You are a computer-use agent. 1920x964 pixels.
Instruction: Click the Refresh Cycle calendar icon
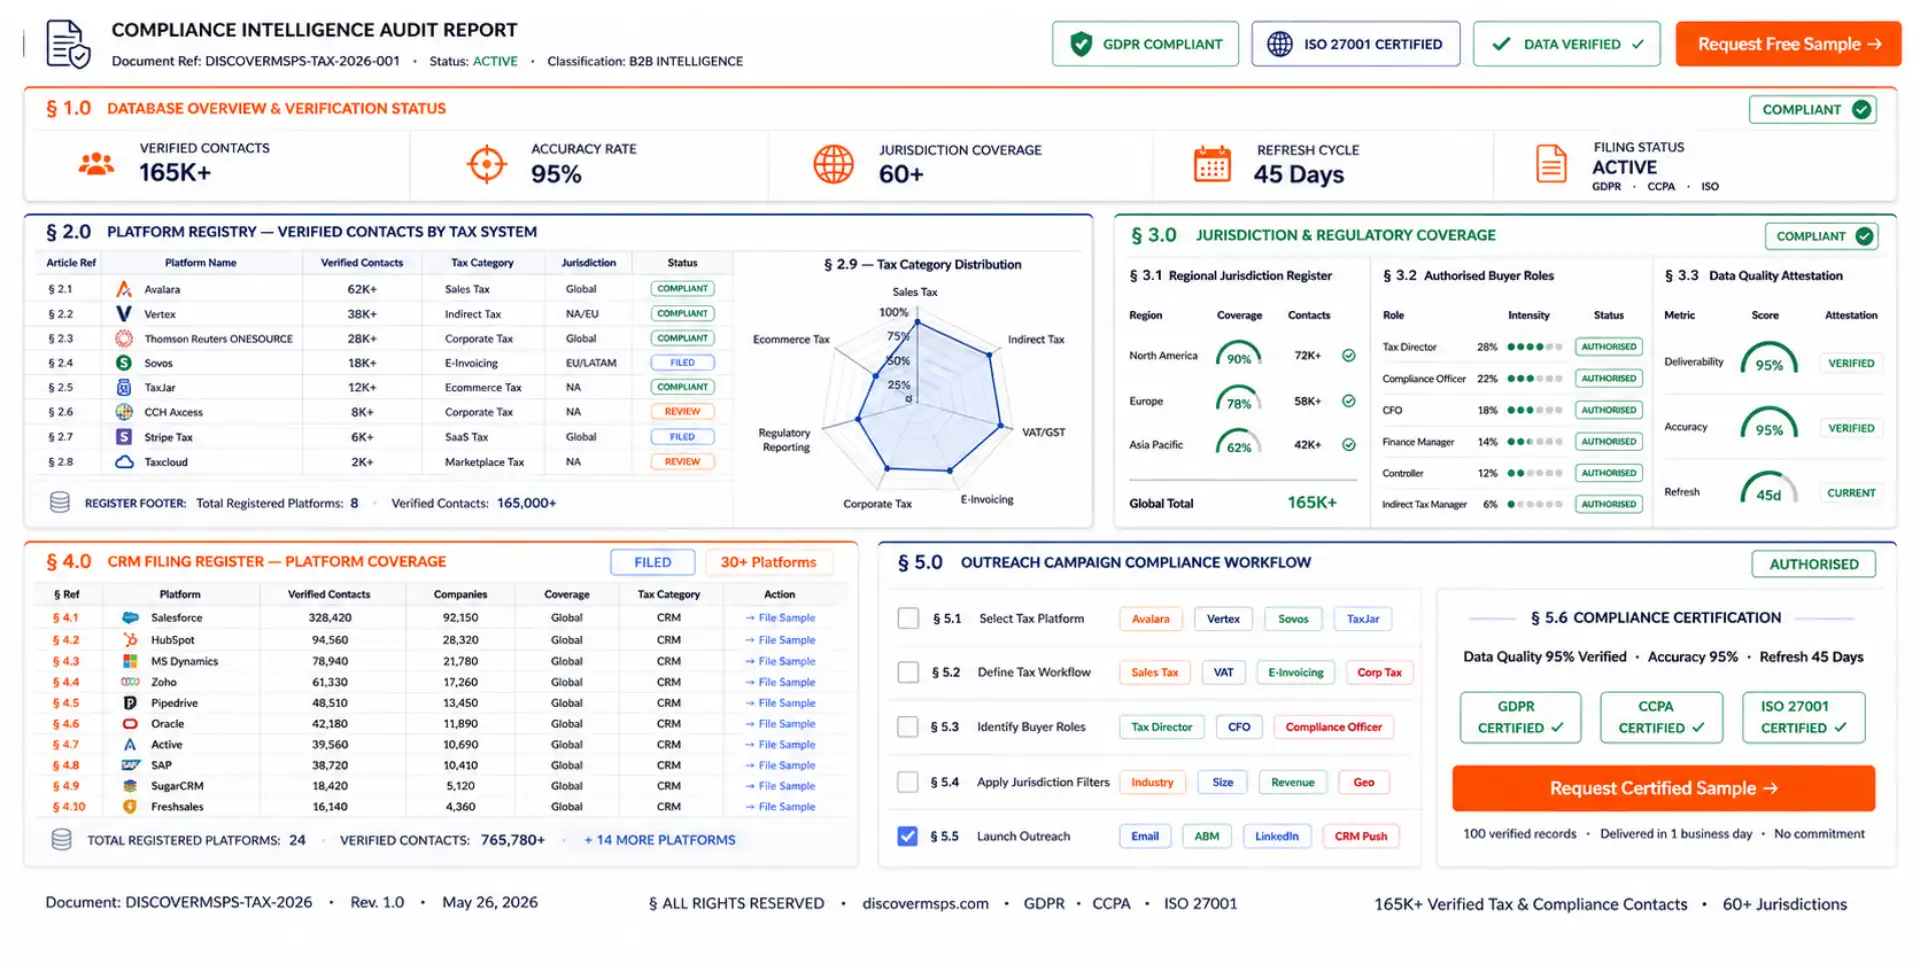pos(1212,164)
